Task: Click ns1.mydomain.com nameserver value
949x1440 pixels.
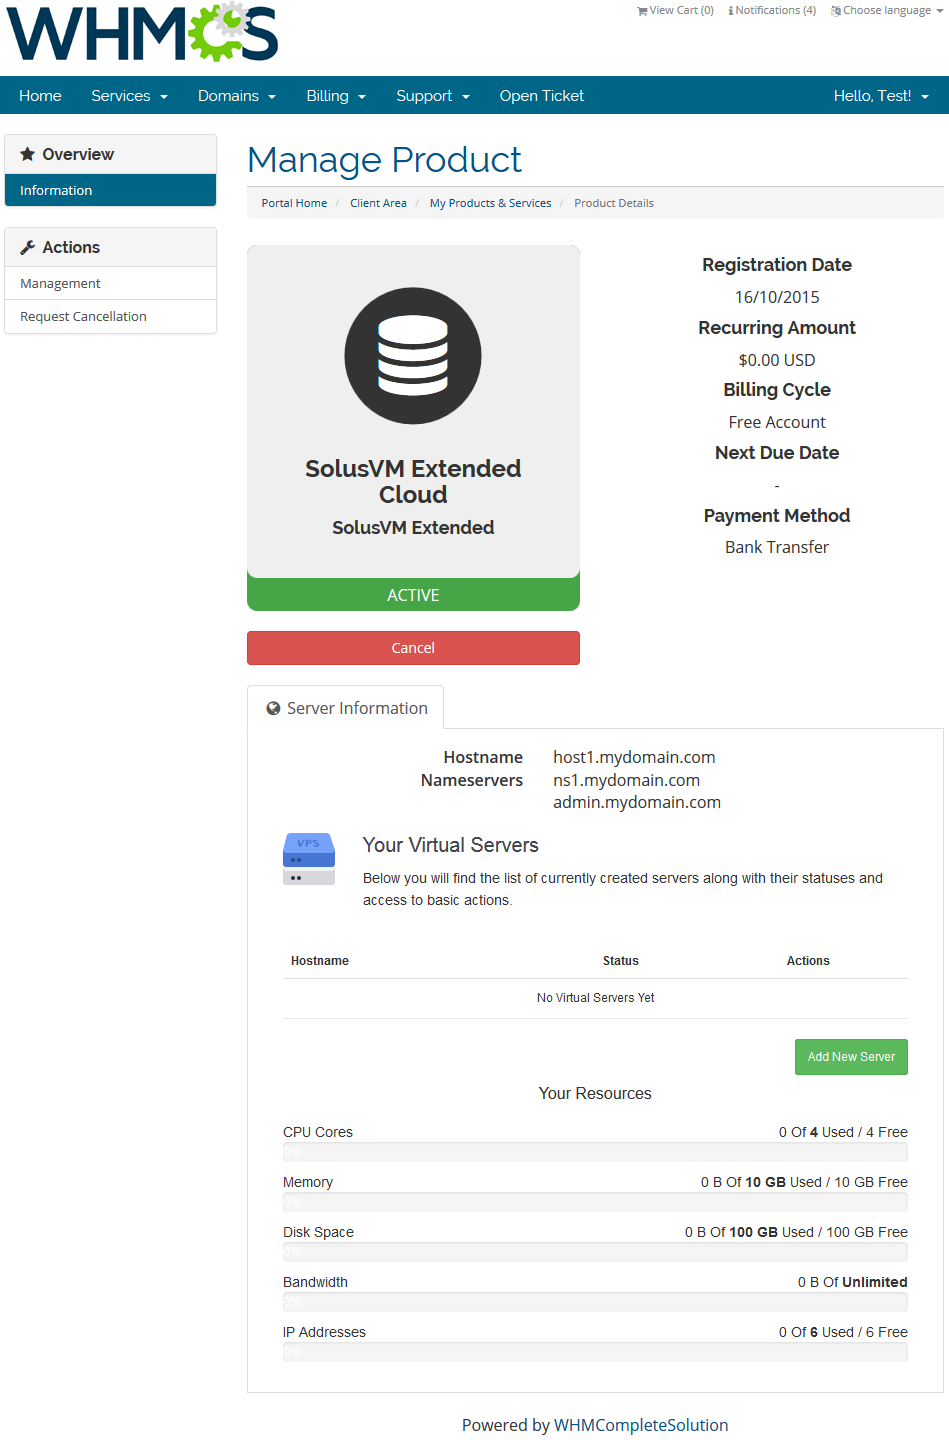Action: [x=626, y=780]
